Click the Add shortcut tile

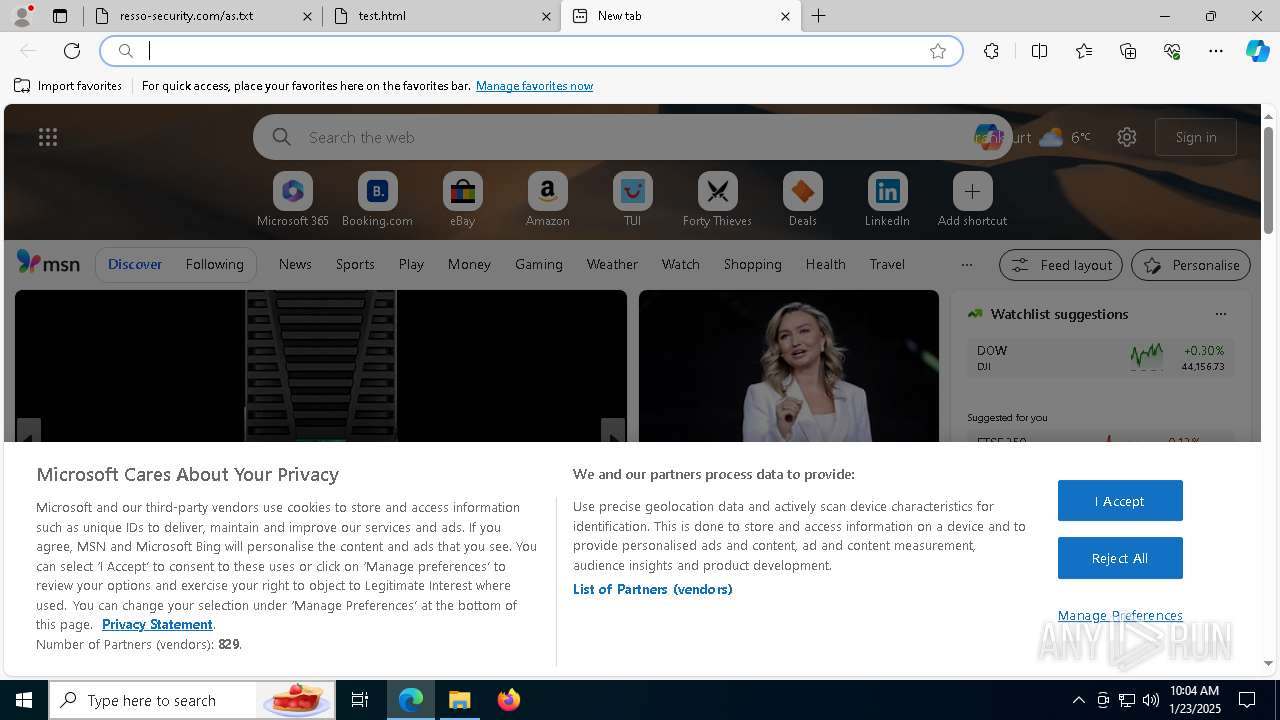pos(972,199)
